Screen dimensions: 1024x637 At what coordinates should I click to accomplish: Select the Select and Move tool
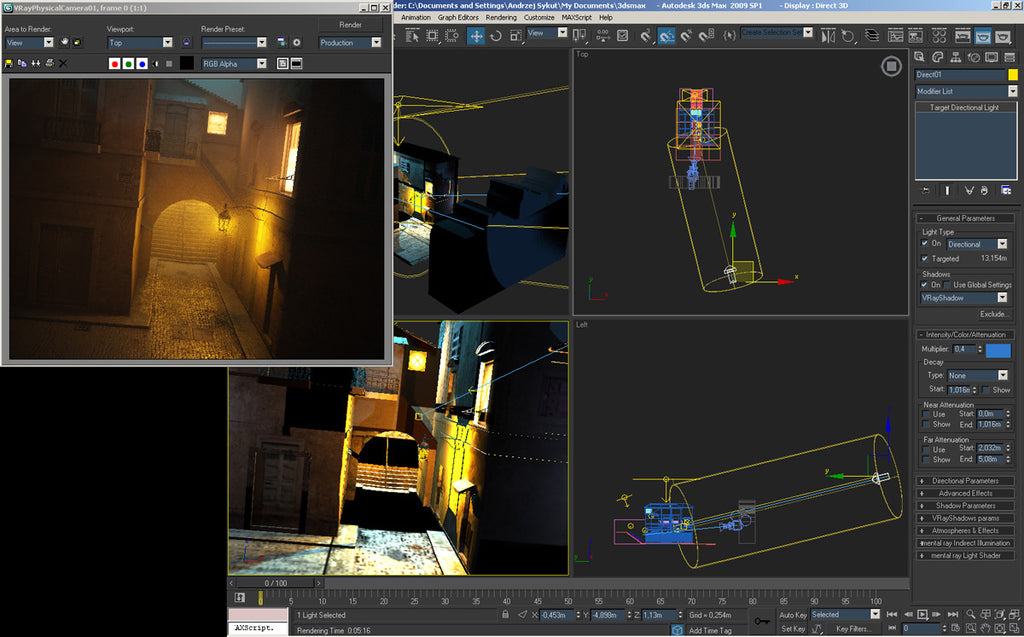pos(476,36)
